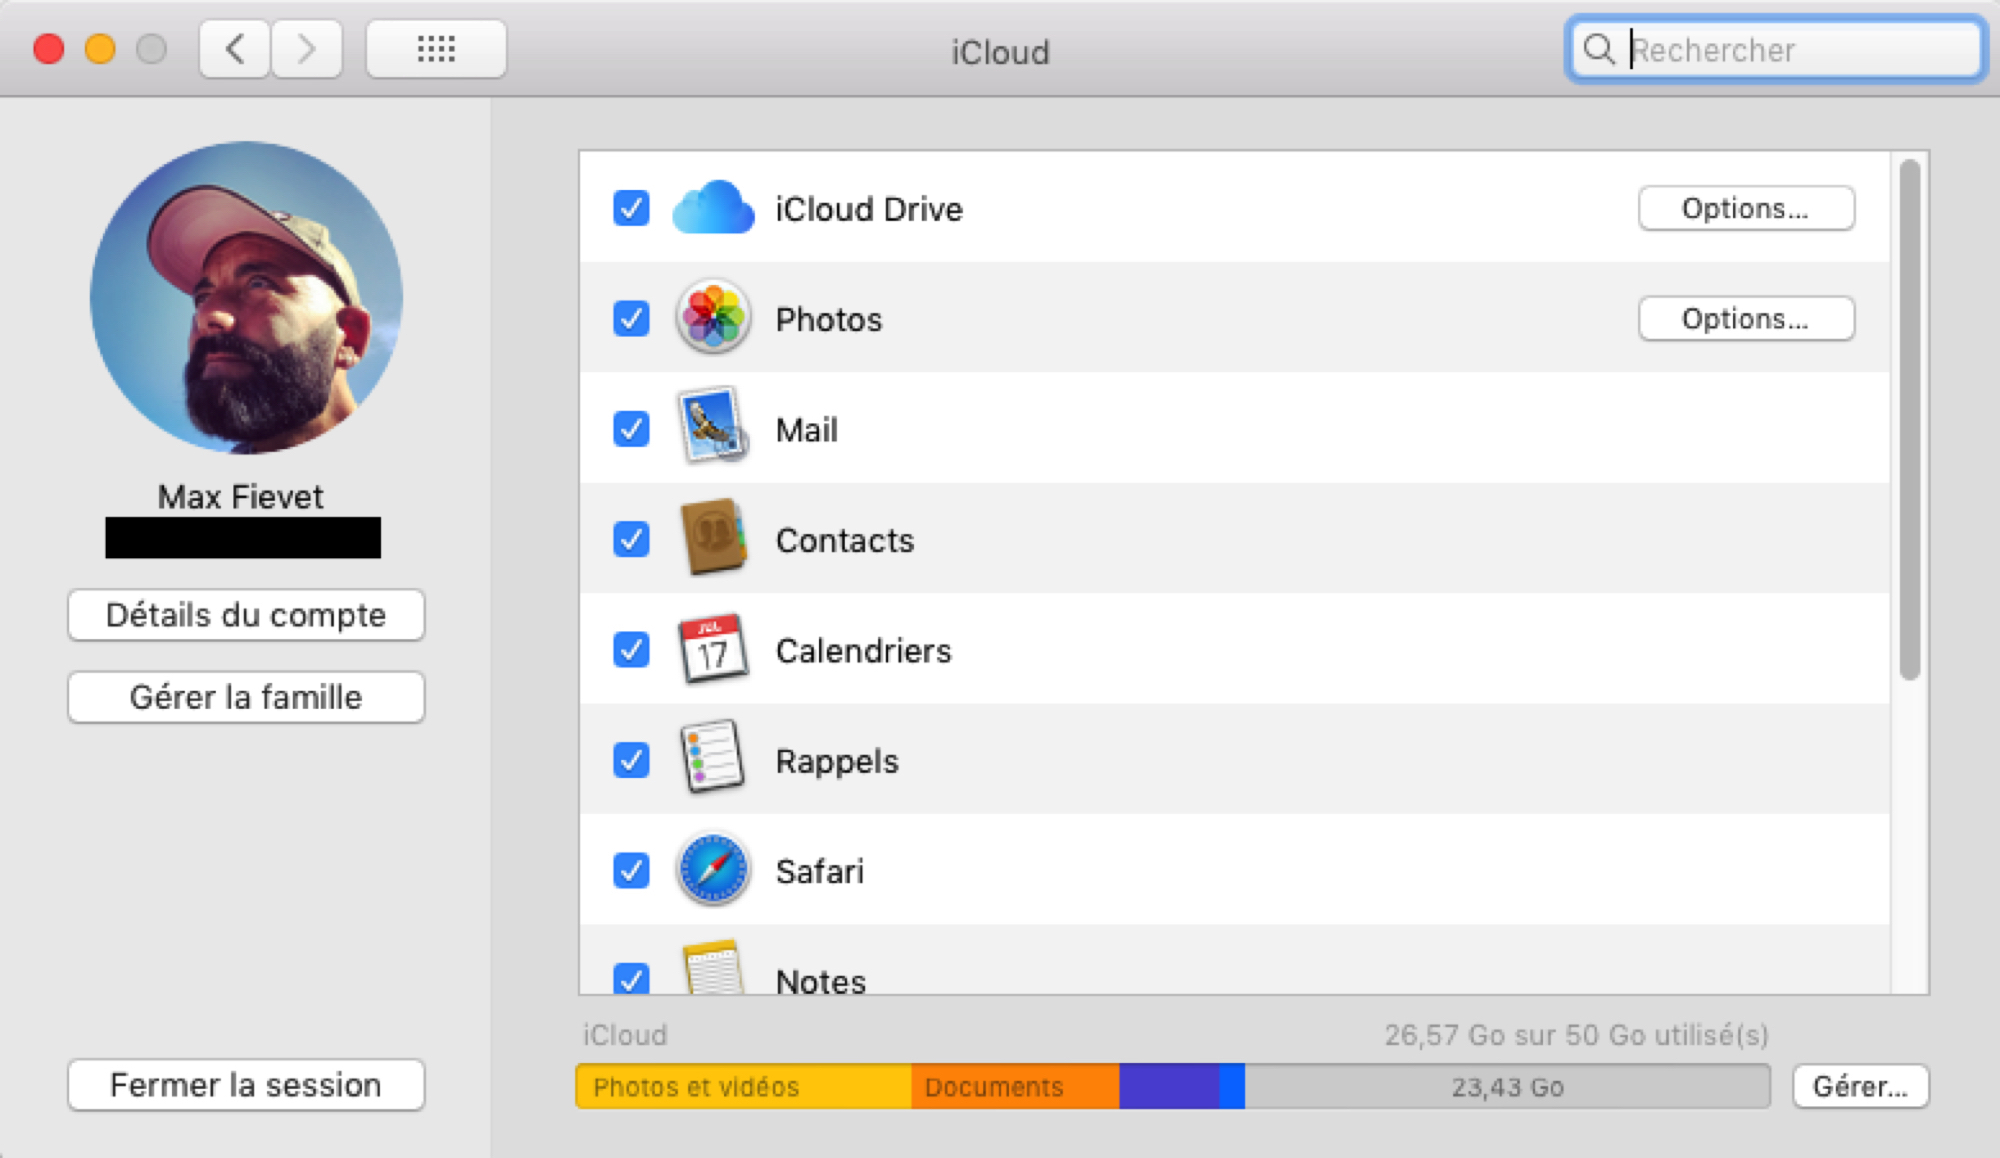Focus the Rechercher search field
This screenshot has width=2000, height=1158.
point(1776,49)
